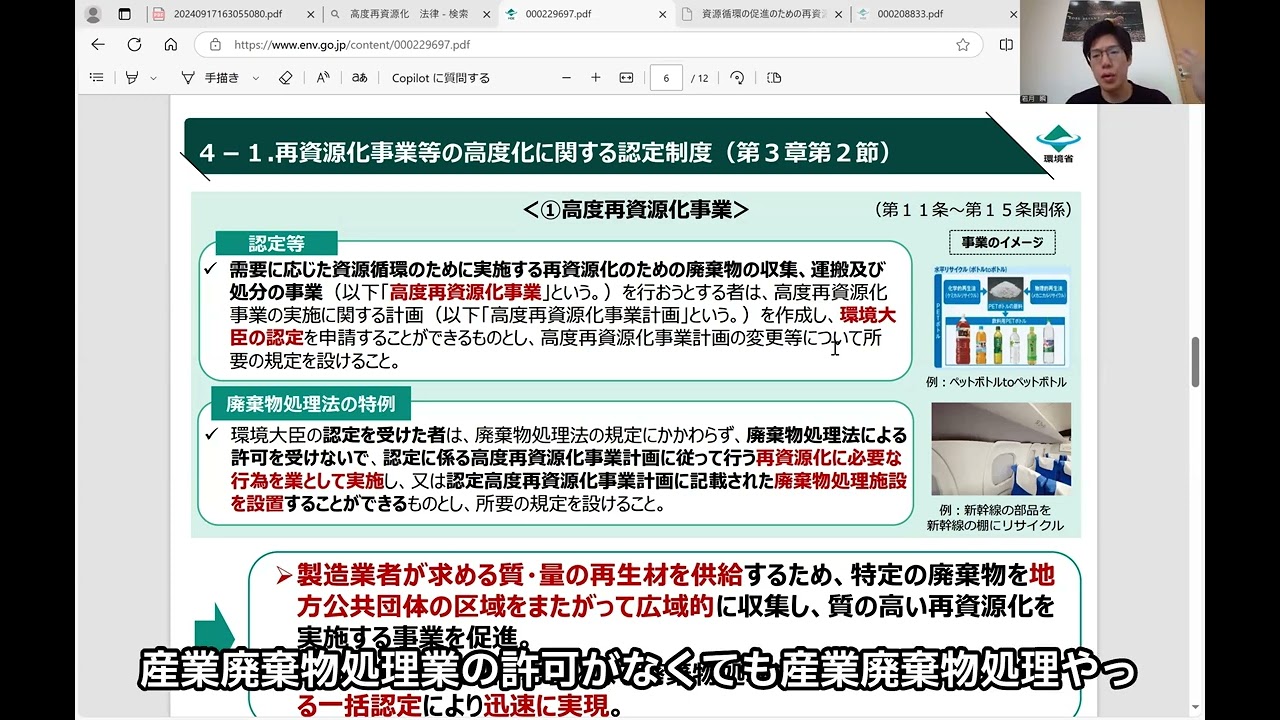
Task: Click the ＜①高度再資源化事業＞ heading
Action: [x=636, y=209]
